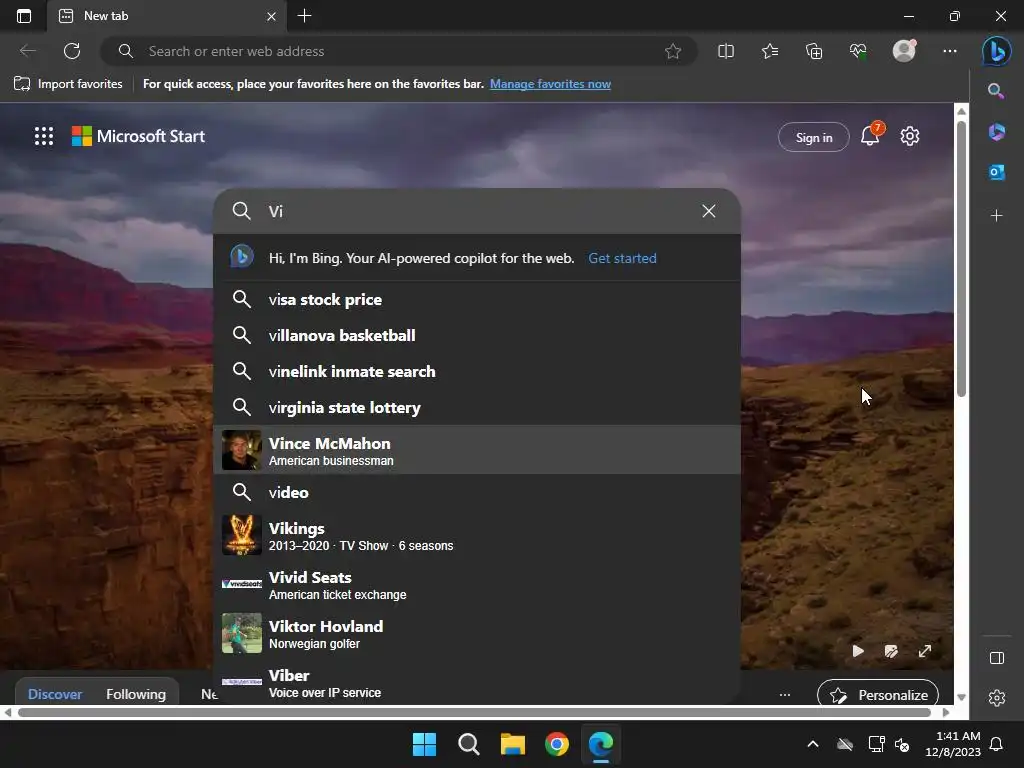This screenshot has width=1024, height=768.
Task: Expand background to full view
Action: 925,651
